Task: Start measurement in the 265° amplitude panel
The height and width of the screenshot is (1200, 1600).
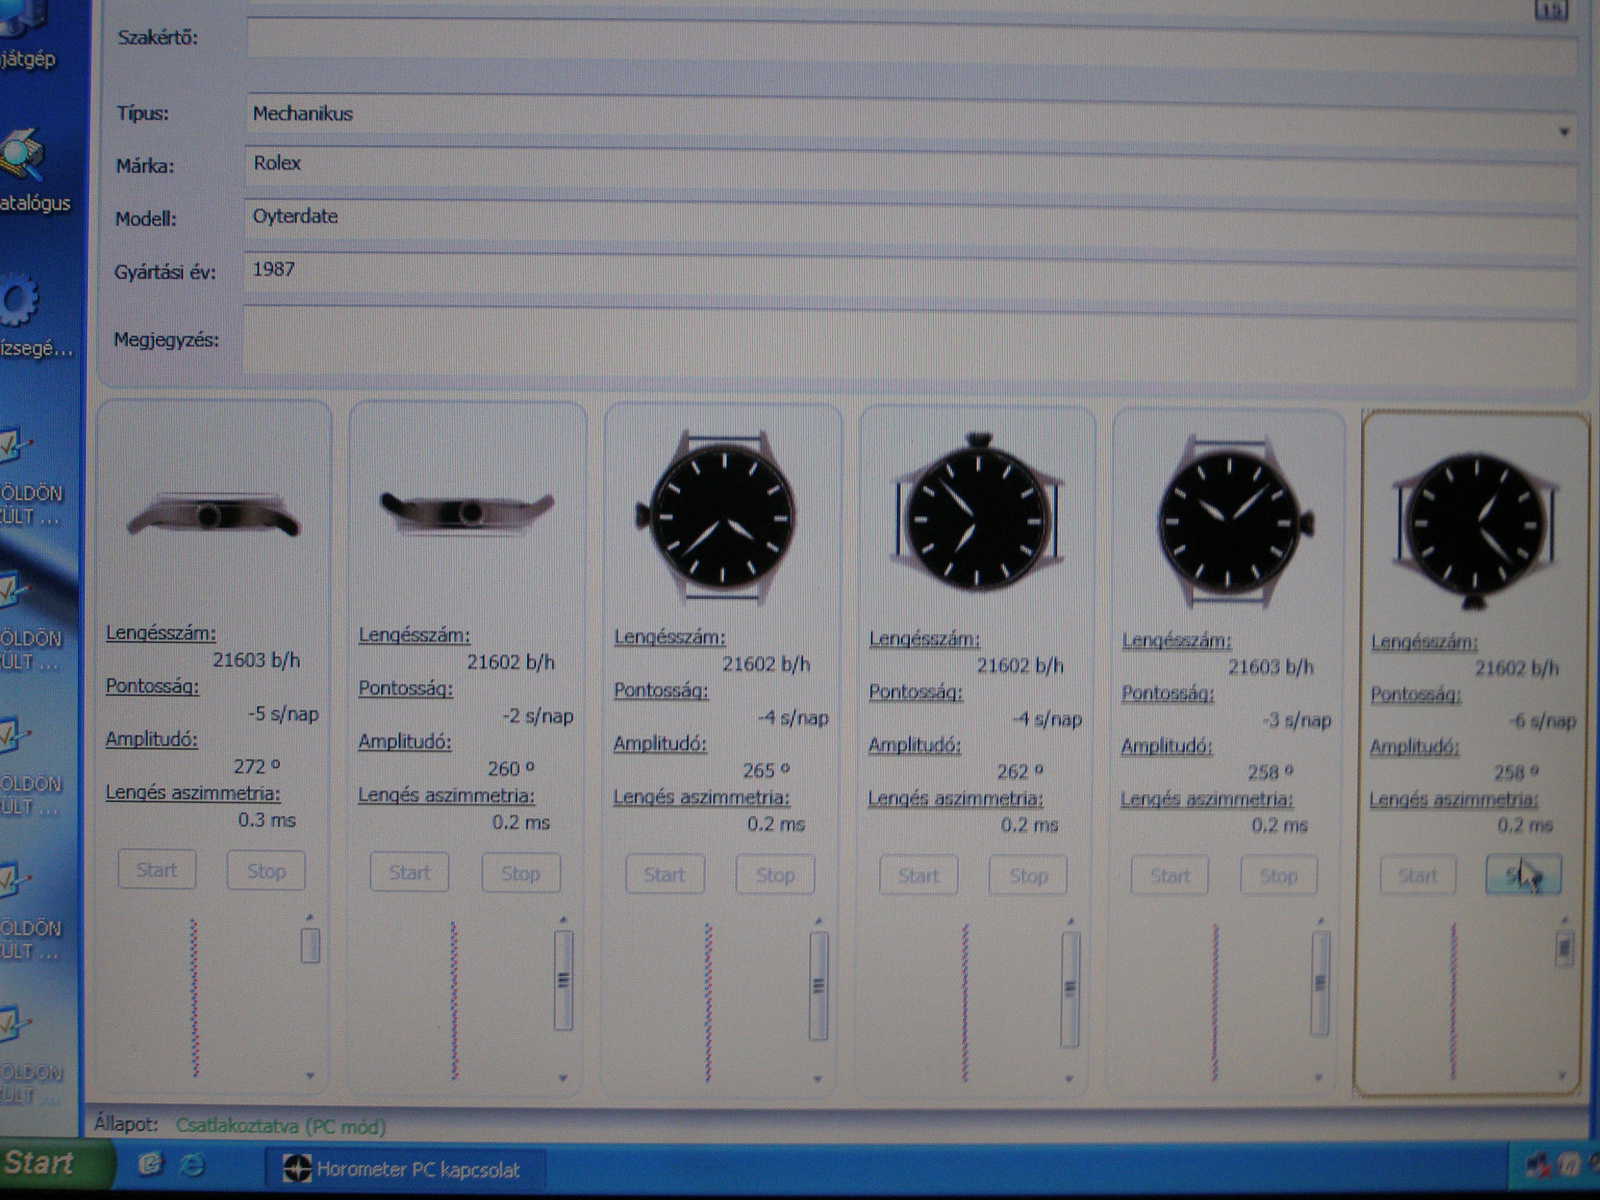Action: (x=665, y=875)
